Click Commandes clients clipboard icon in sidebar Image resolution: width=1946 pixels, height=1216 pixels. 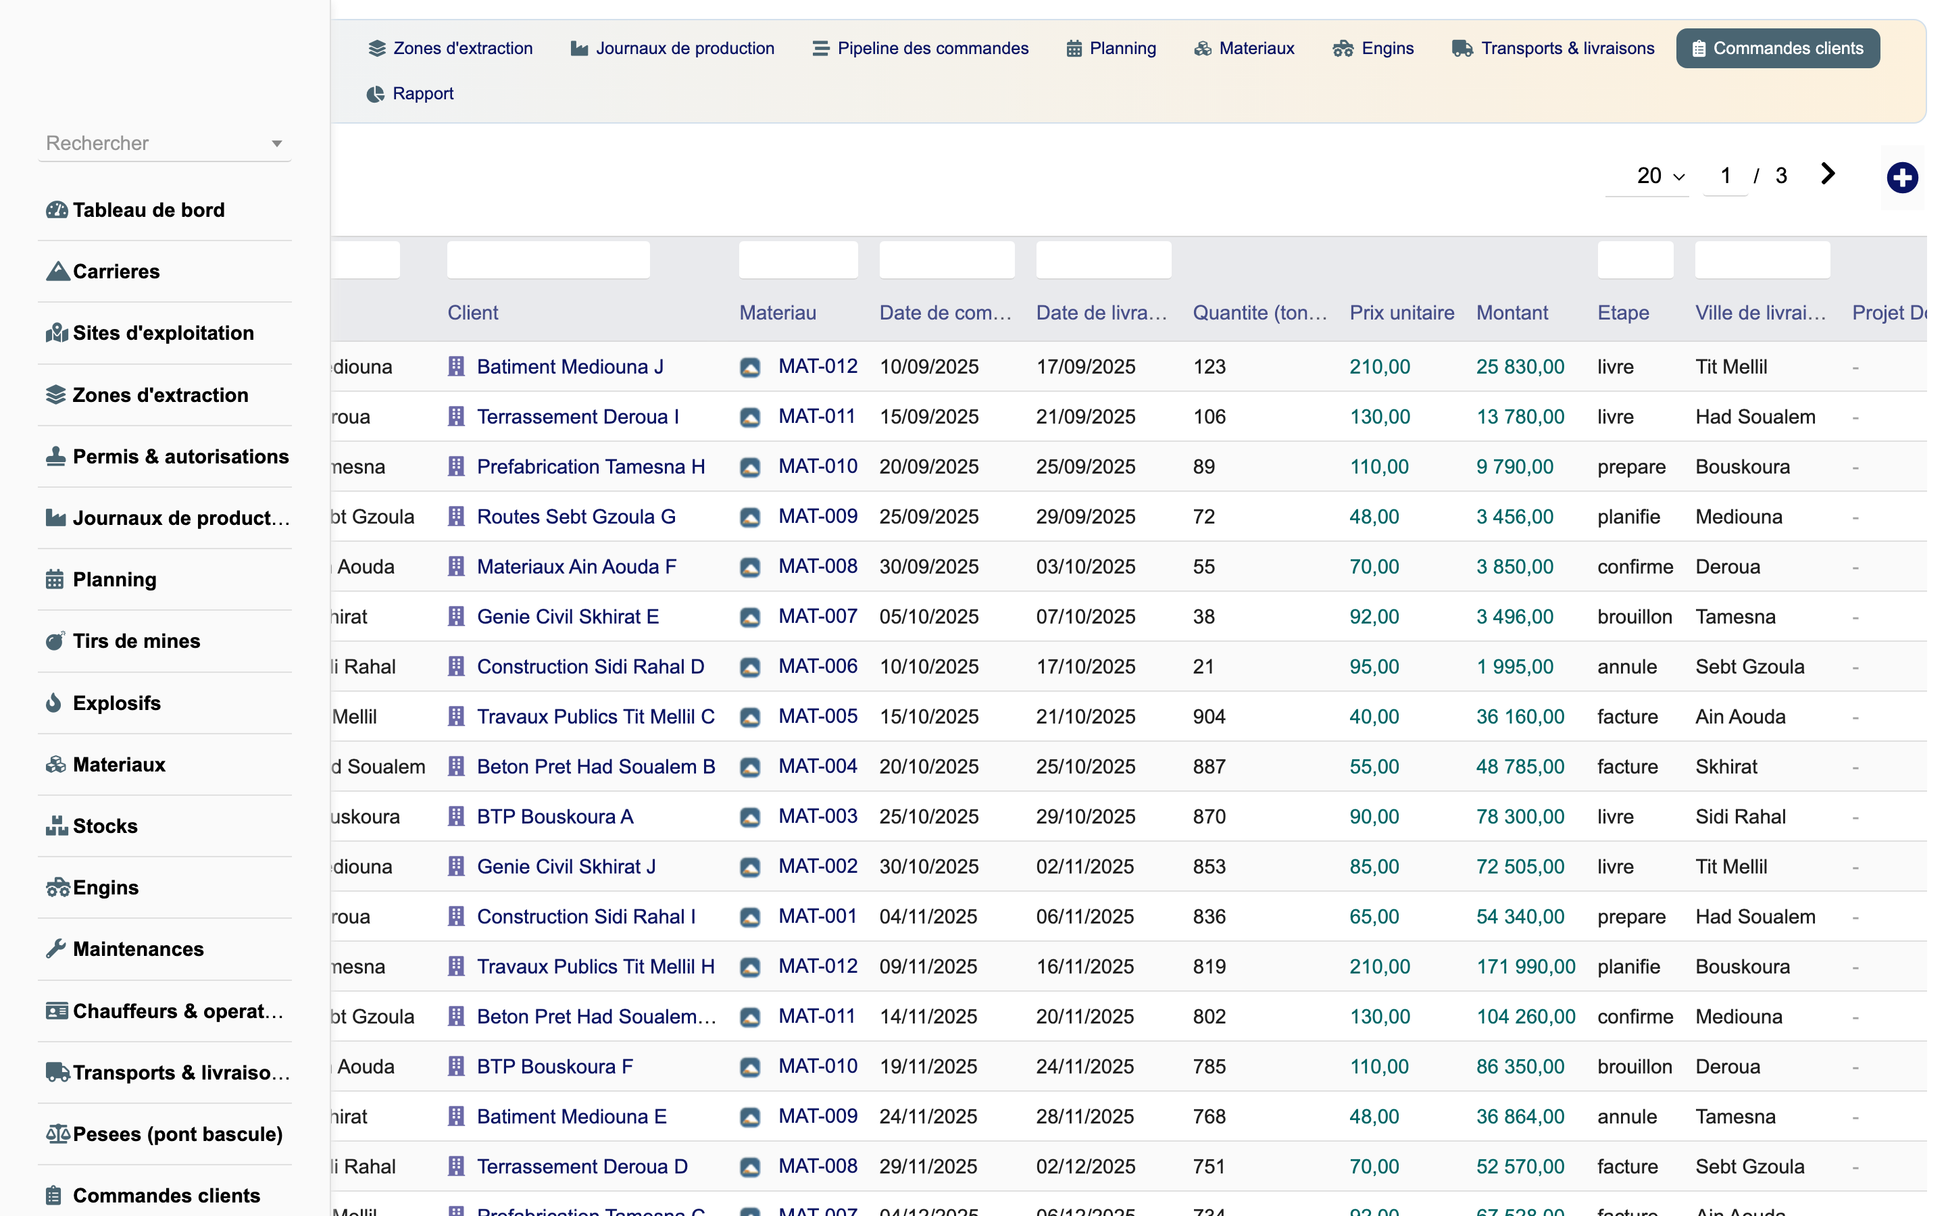click(54, 1196)
